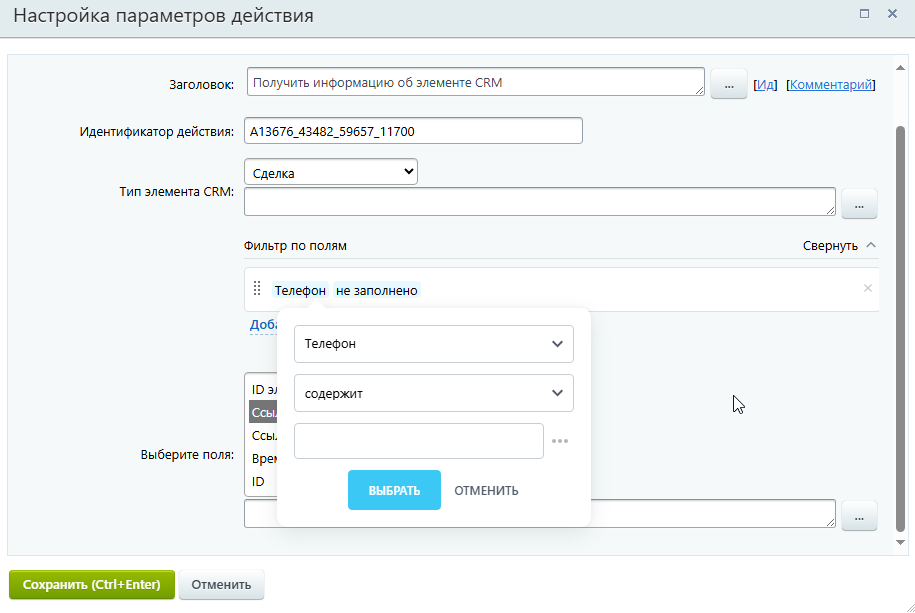Open the Комментарий link
Screen dimensions: 915x613
[831, 85]
